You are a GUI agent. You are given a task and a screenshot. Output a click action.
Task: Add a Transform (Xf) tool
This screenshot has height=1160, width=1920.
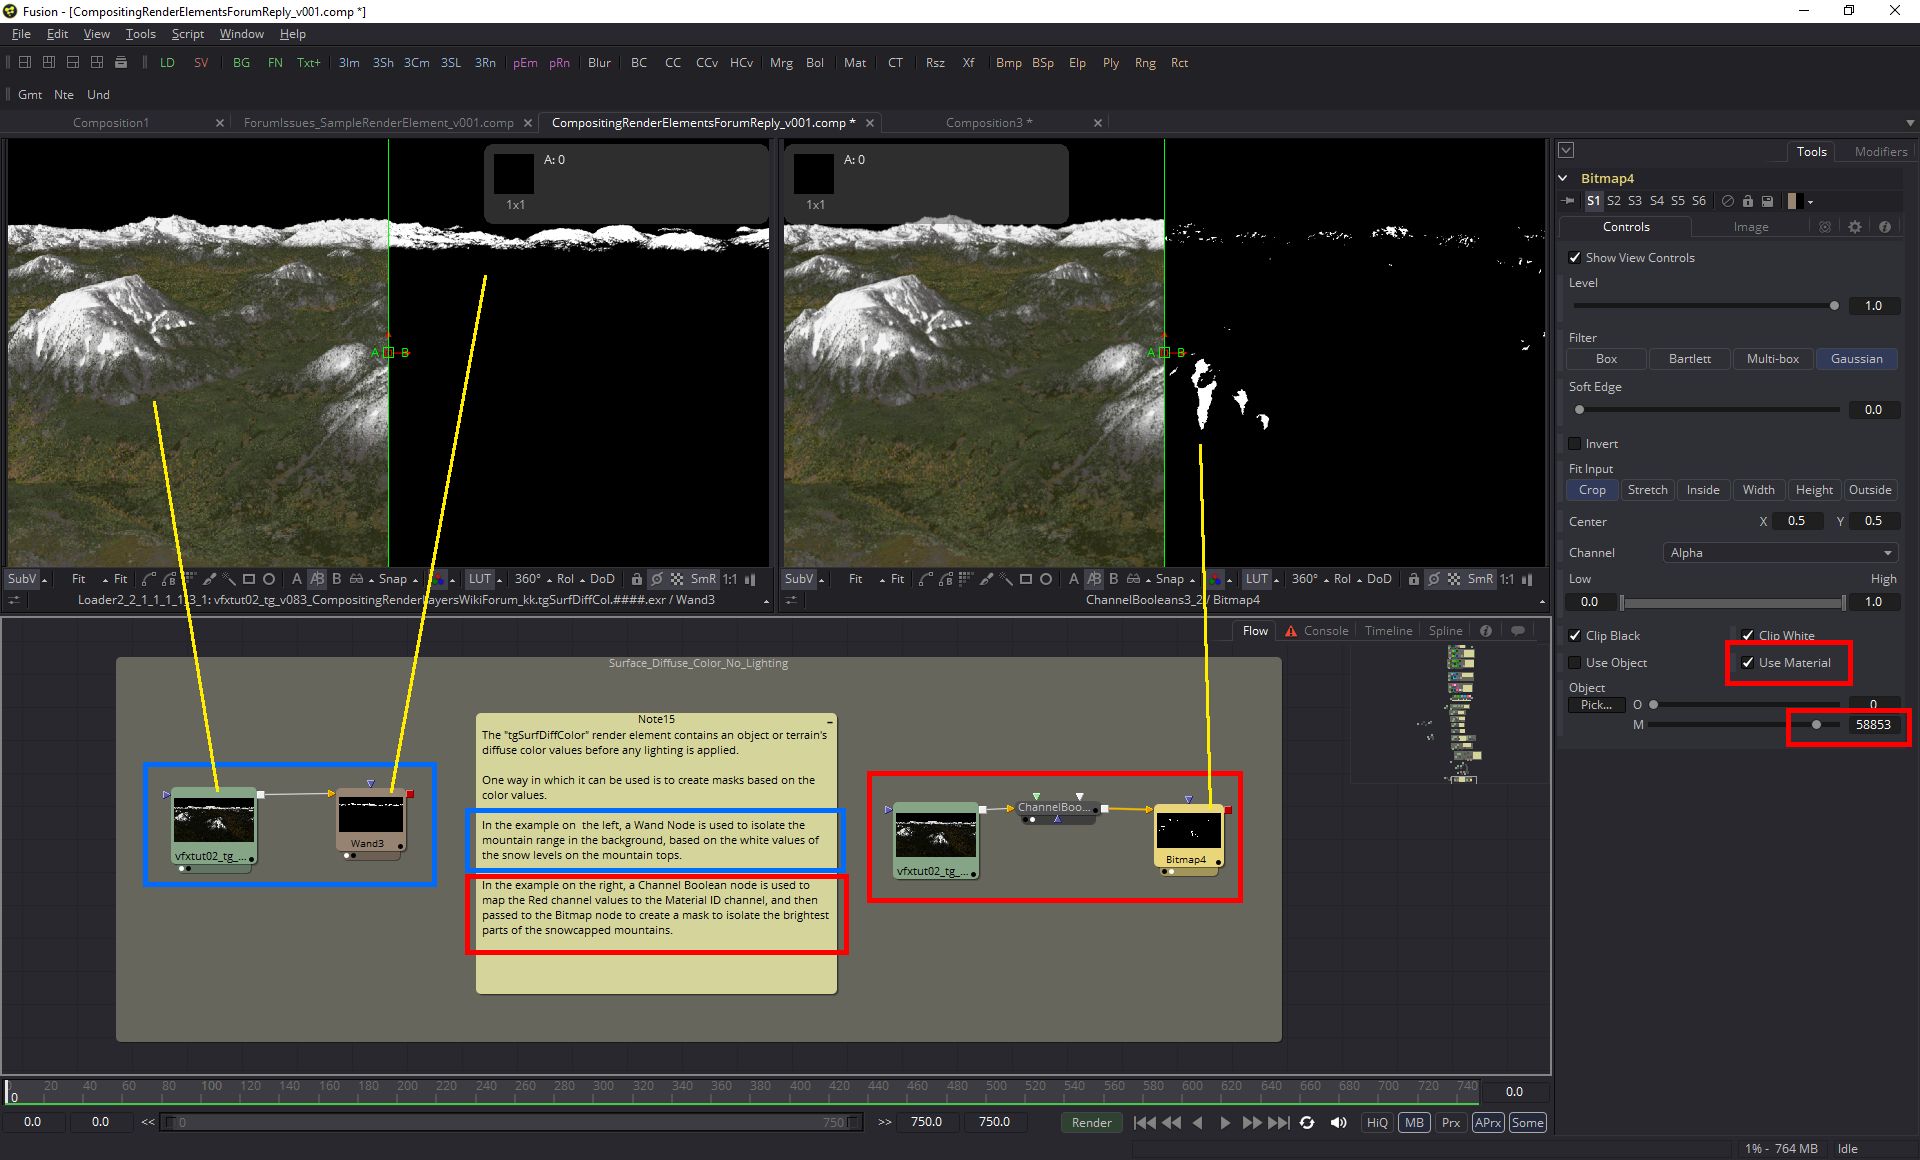pos(968,62)
